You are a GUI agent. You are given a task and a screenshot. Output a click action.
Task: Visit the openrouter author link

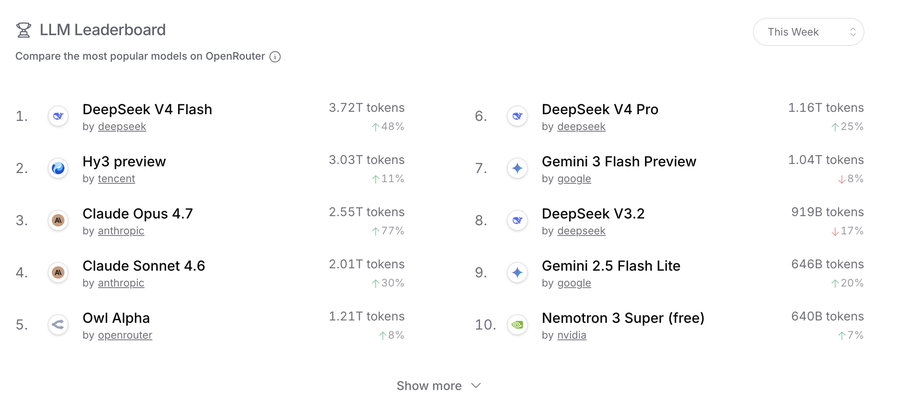pos(125,335)
